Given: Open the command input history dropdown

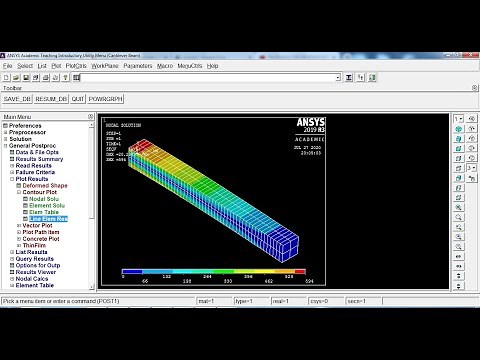Looking at the screenshot, I should click(x=338, y=78).
